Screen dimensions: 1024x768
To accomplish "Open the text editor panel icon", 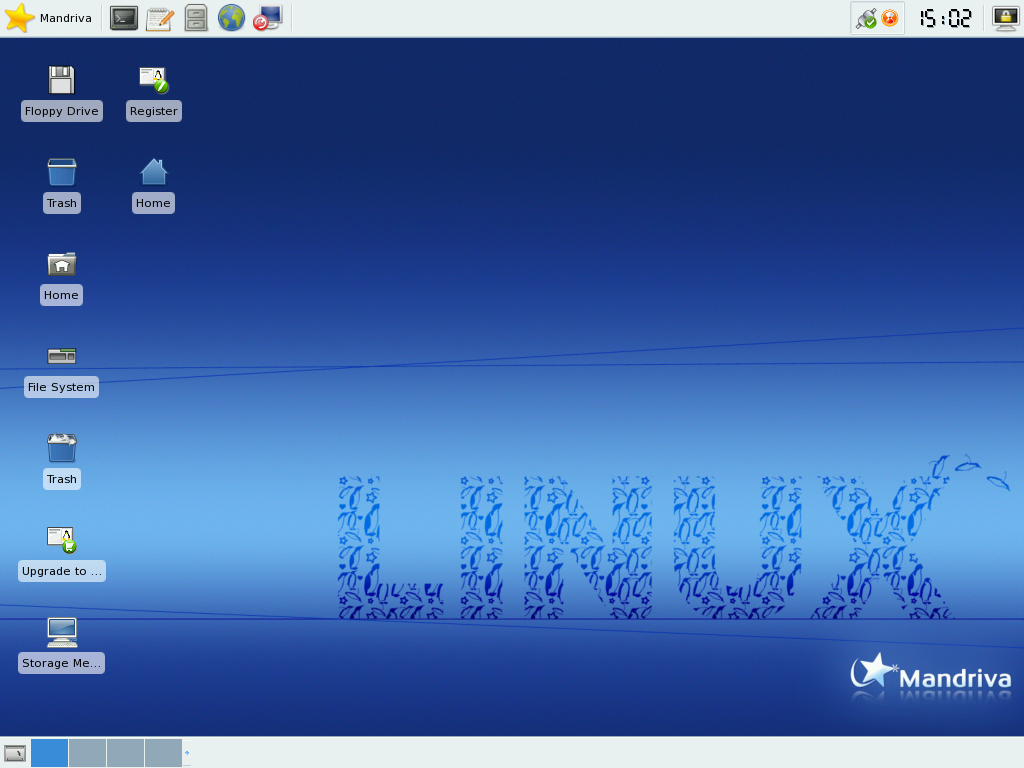I will tap(160, 17).
